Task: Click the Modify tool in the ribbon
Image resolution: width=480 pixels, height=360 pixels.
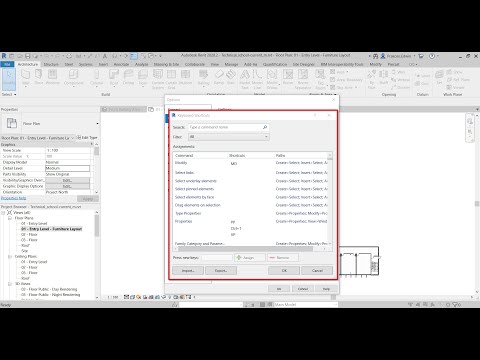Action: [x=9, y=79]
